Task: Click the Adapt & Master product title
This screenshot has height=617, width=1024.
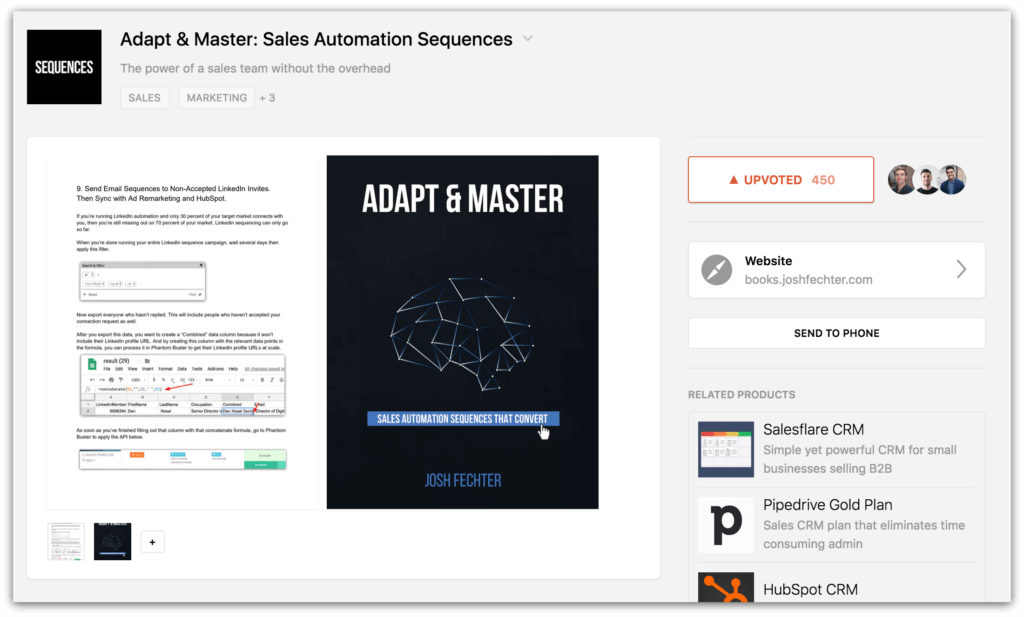Action: (316, 39)
